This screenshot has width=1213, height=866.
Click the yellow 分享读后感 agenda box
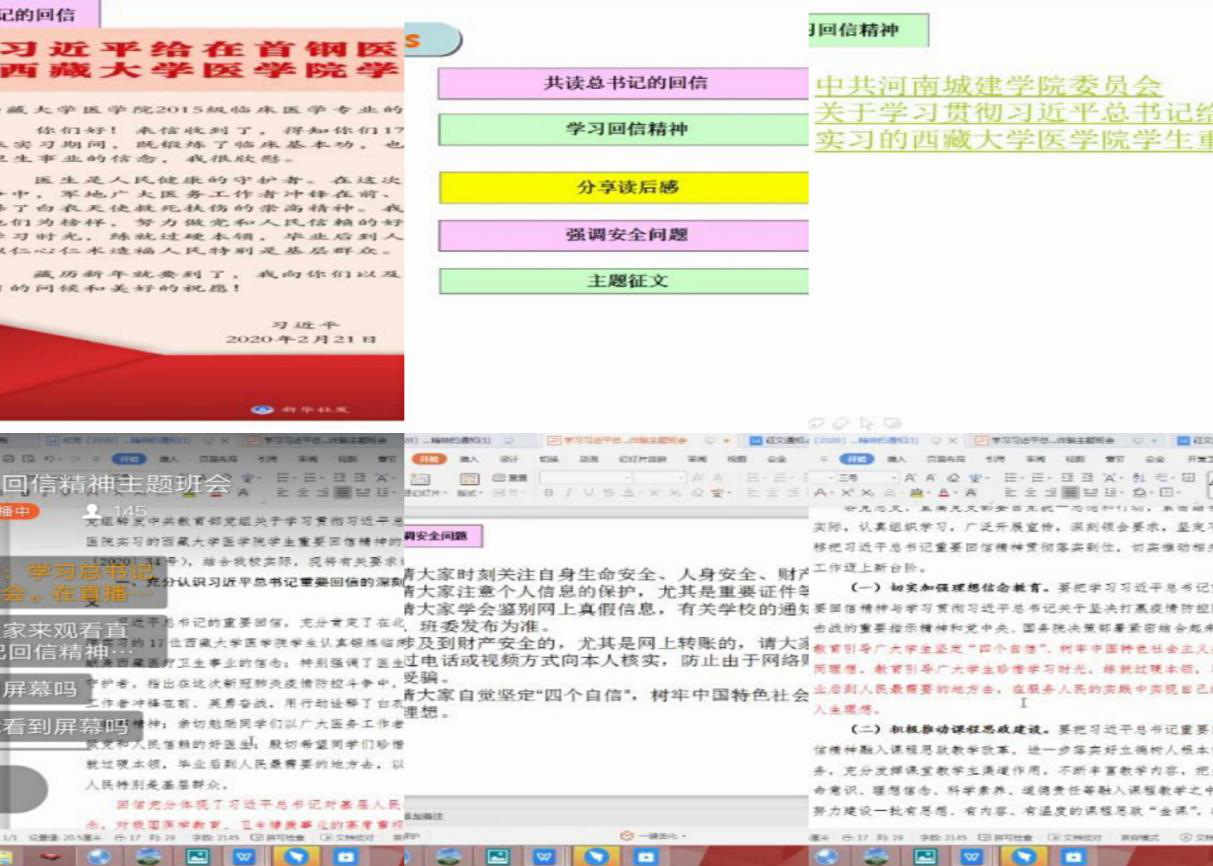point(624,187)
